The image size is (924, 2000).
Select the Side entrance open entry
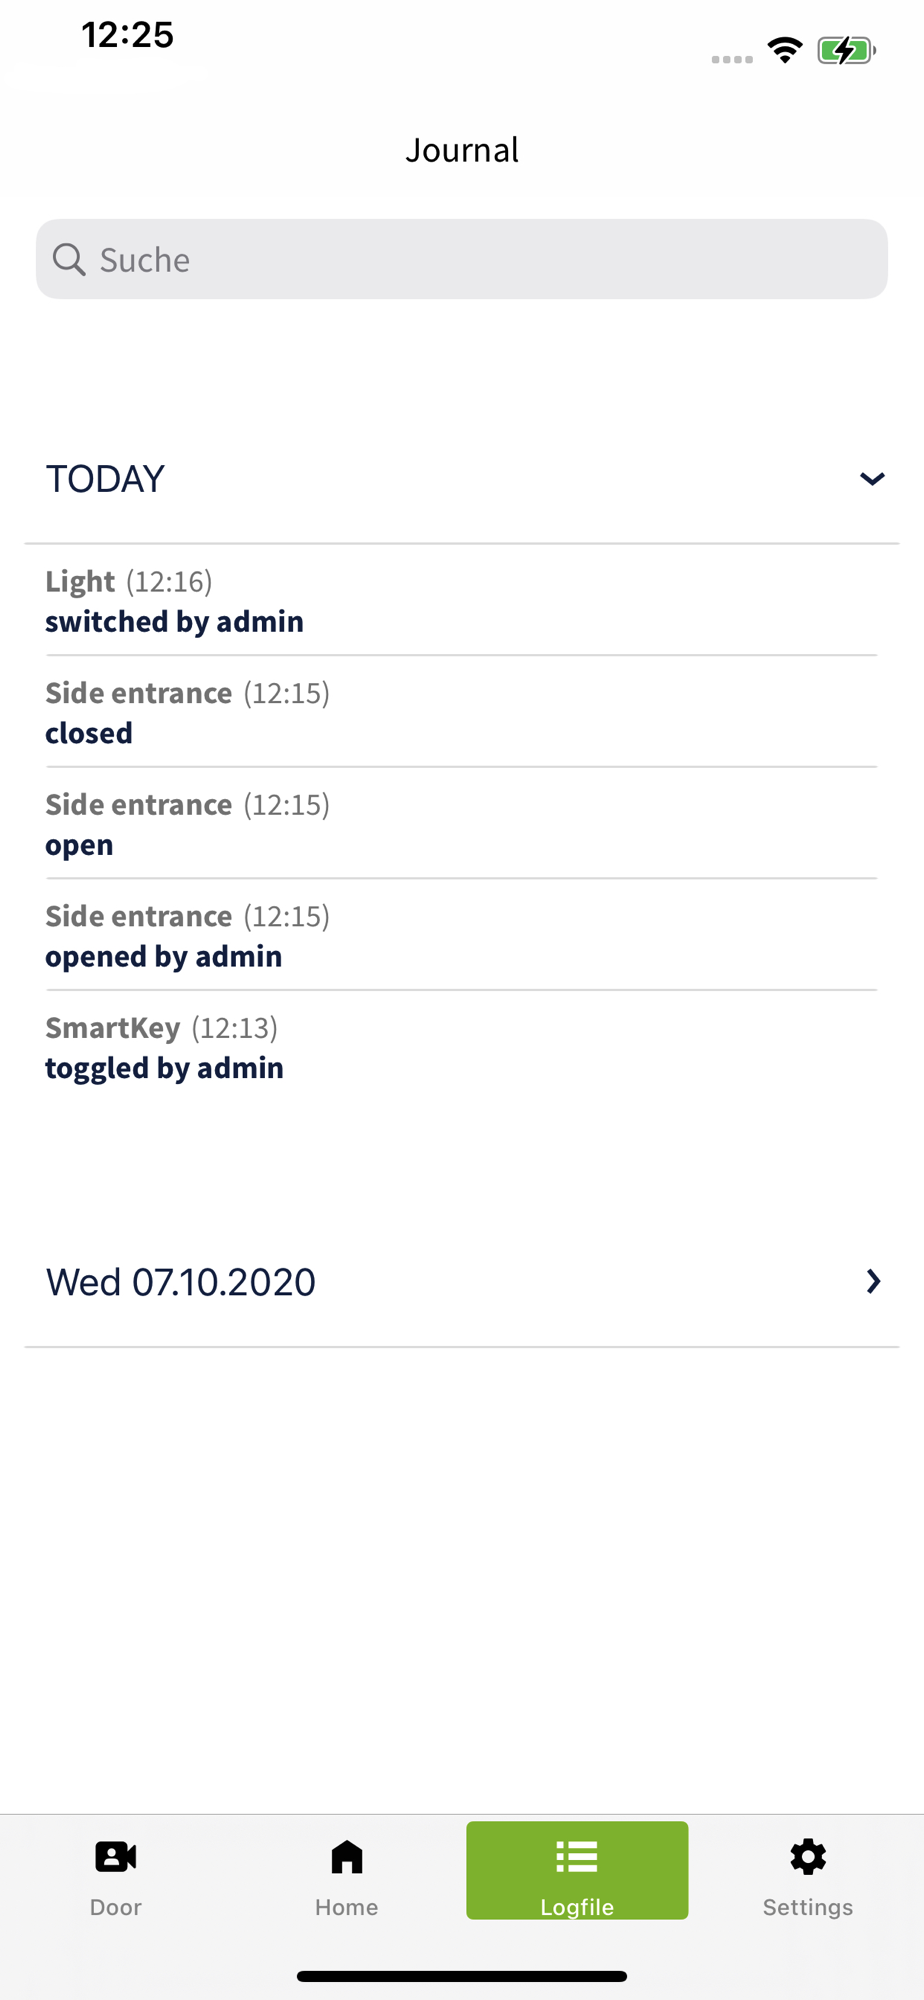coord(462,824)
